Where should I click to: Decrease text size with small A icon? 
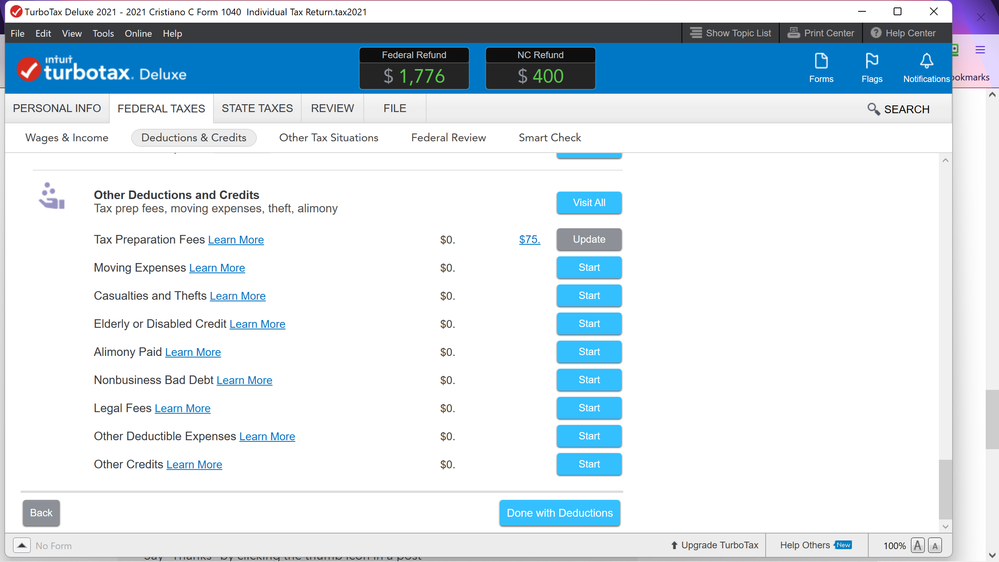935,545
